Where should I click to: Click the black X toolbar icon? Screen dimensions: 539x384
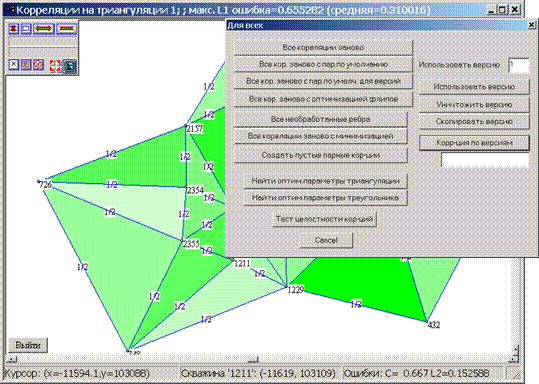coord(13,64)
